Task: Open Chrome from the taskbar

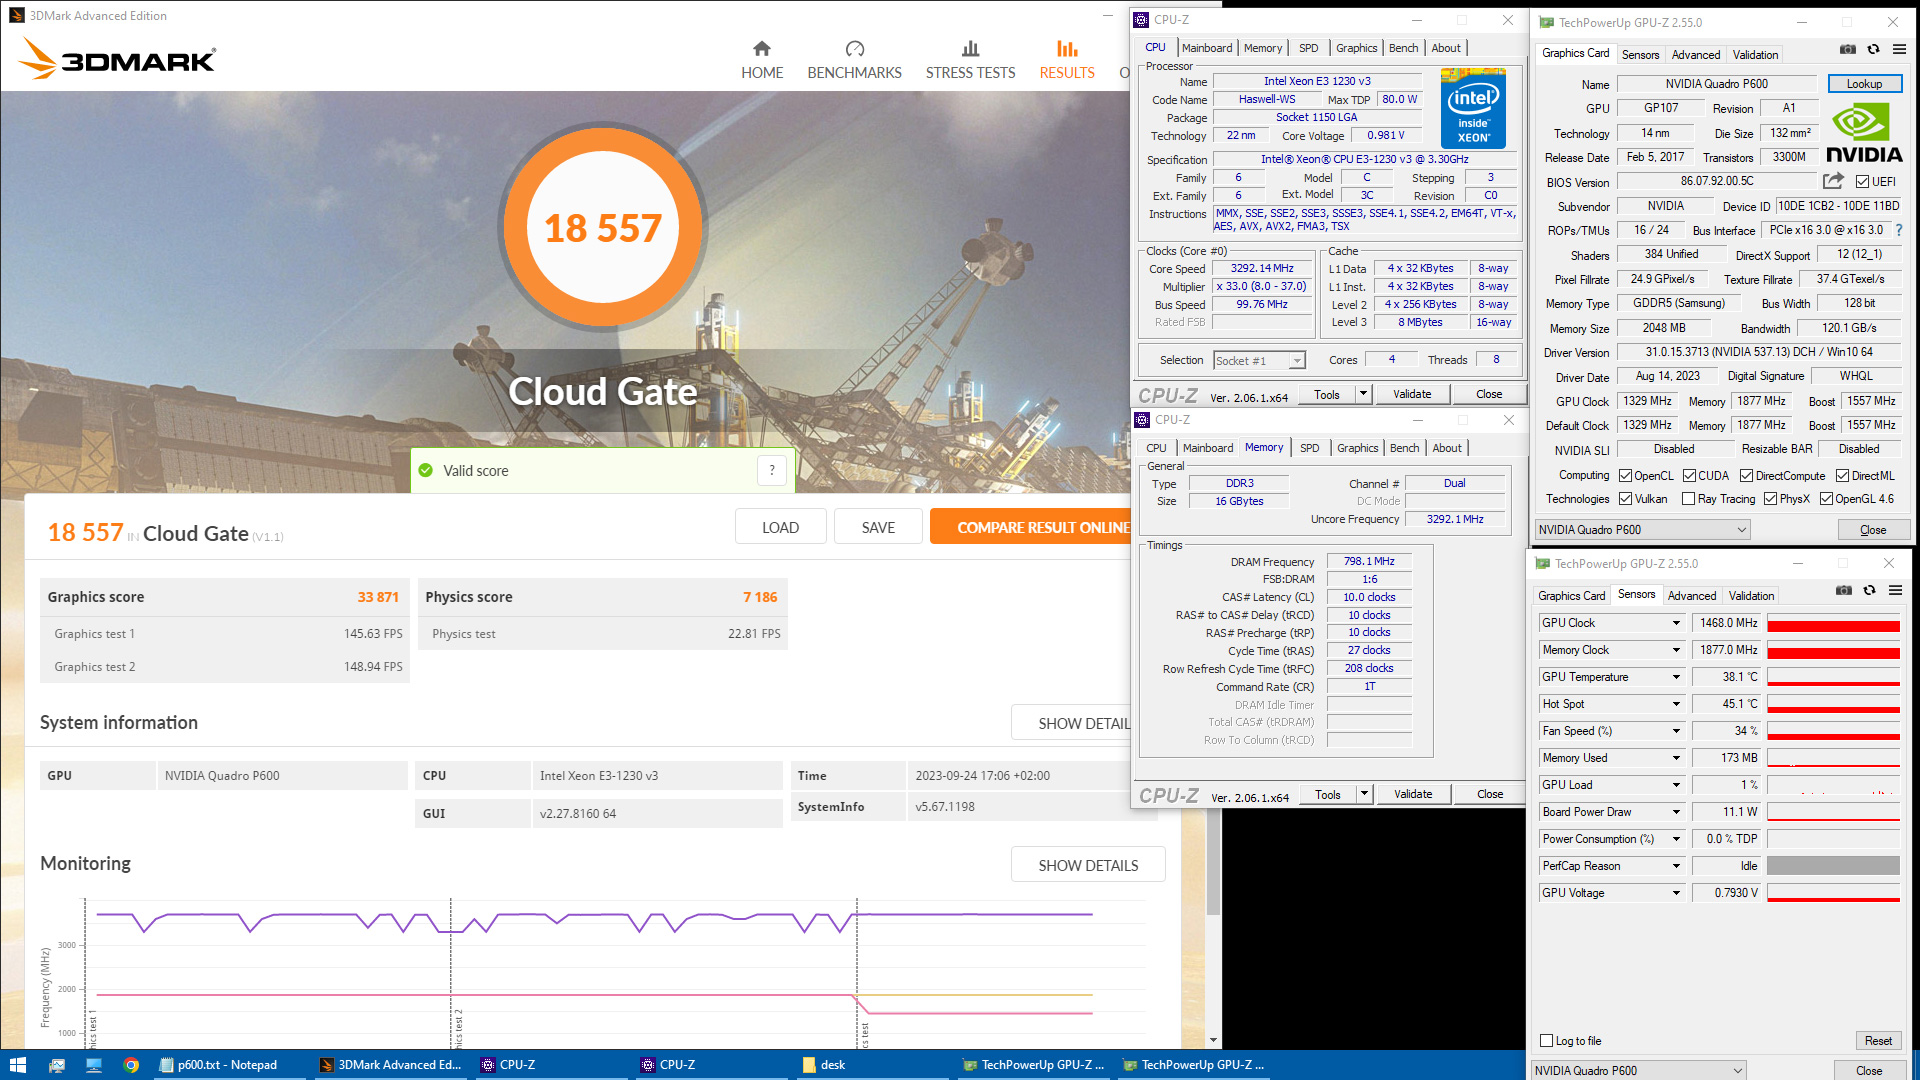Action: (131, 1065)
